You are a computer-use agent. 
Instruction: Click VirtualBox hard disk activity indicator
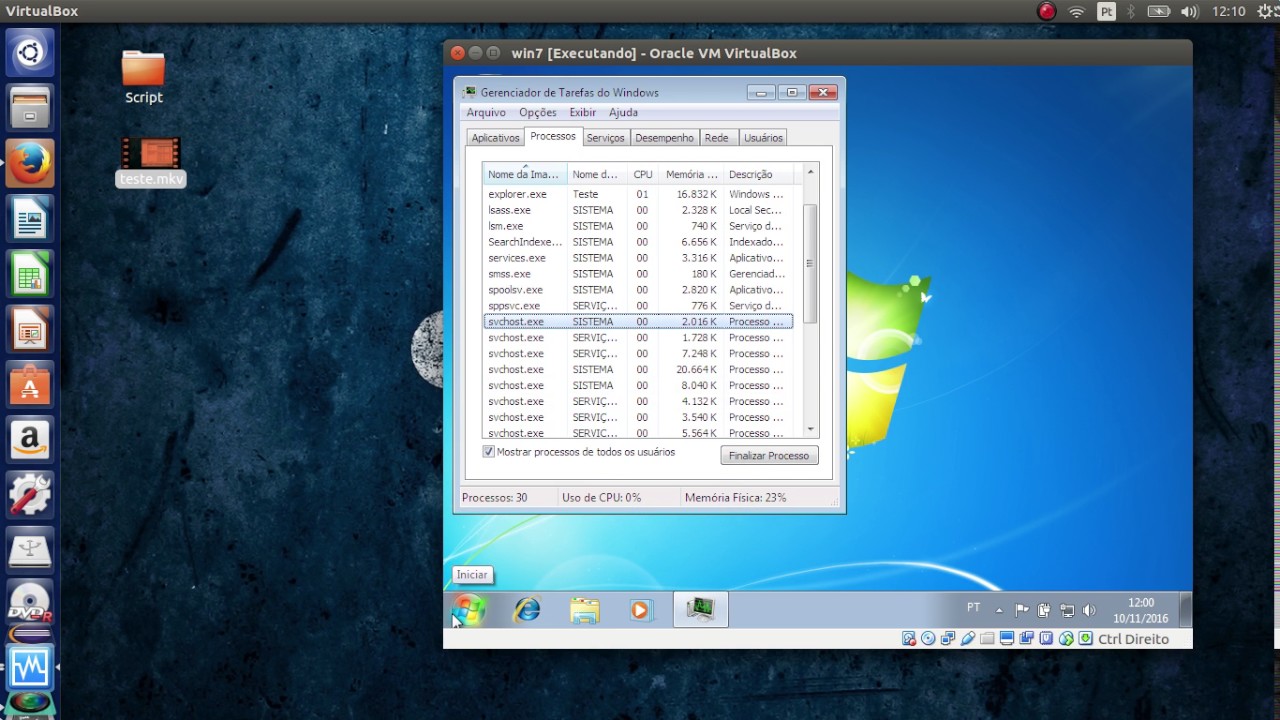pos(909,639)
